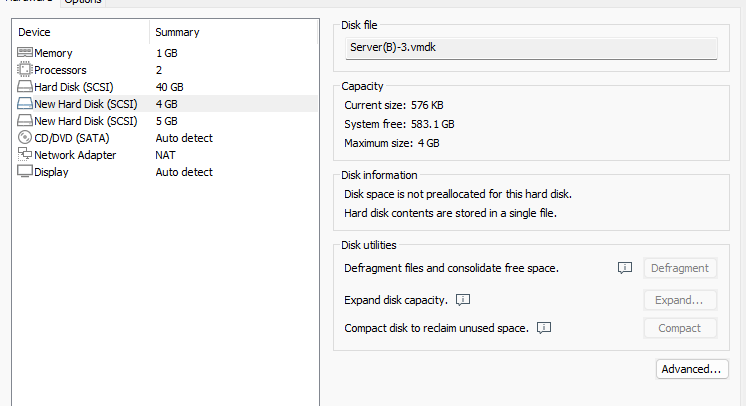Click the NAT summary value
The image size is (746, 406).
tap(165, 155)
